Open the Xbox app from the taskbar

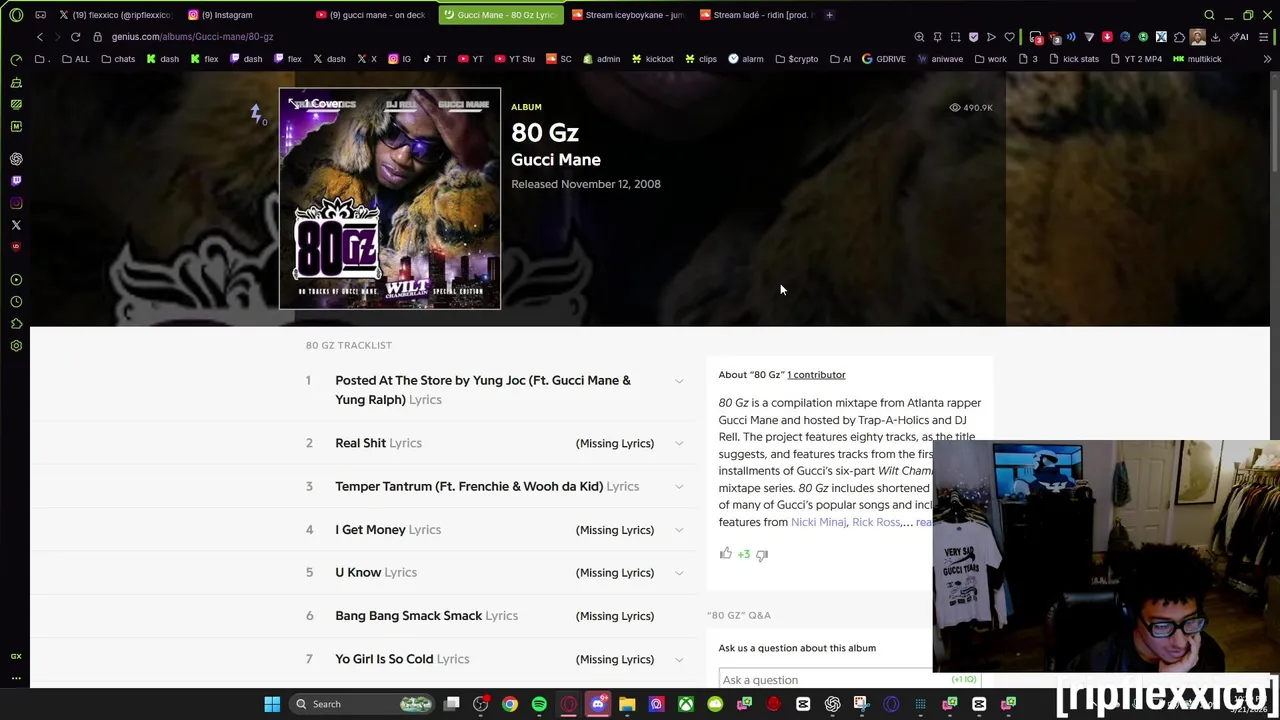686,704
